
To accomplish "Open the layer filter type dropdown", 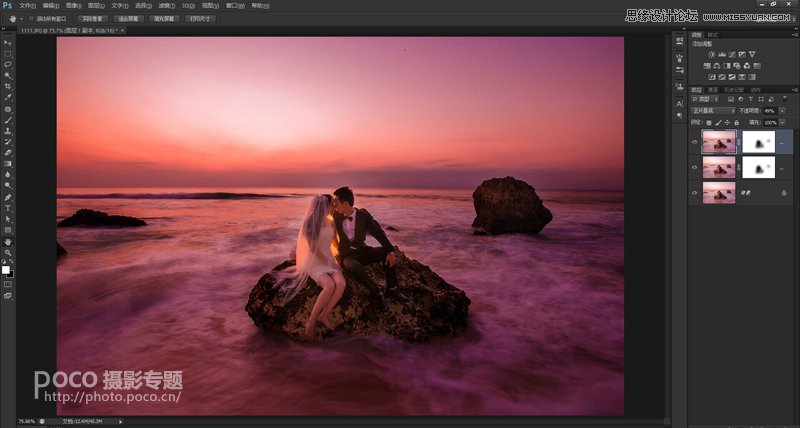I will click(705, 99).
